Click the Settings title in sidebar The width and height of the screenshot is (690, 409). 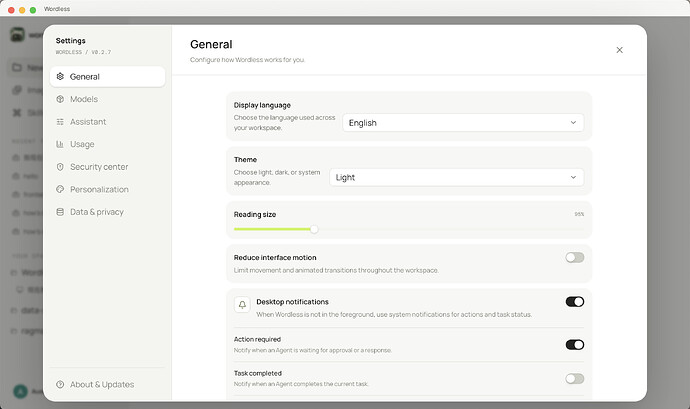click(x=70, y=41)
